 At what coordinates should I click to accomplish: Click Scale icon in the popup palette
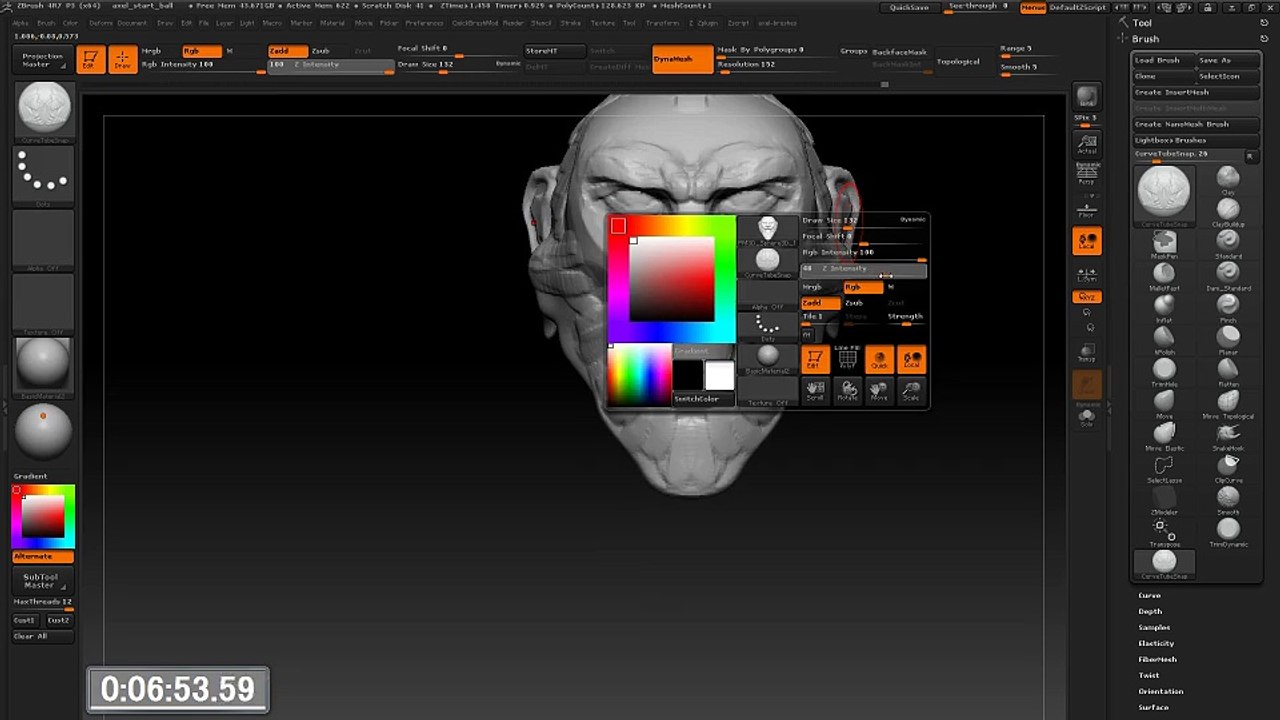click(x=911, y=390)
